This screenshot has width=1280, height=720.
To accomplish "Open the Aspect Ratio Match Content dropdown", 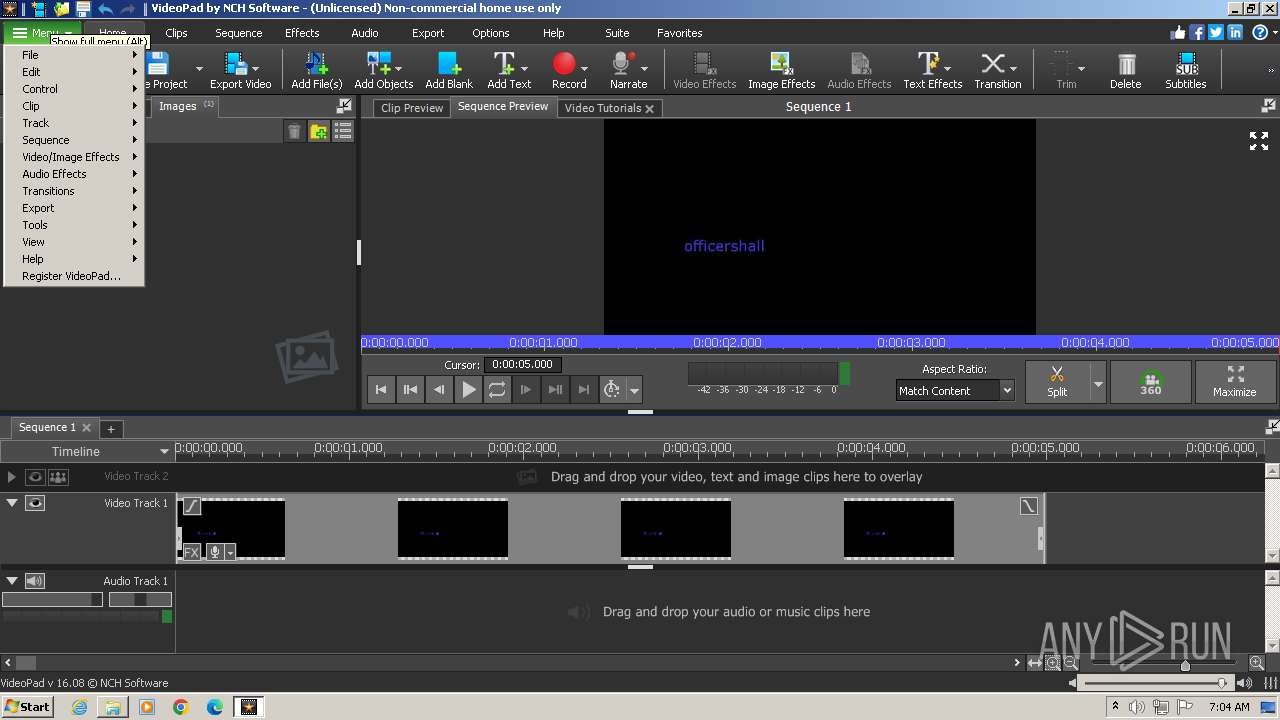I will pos(955,391).
